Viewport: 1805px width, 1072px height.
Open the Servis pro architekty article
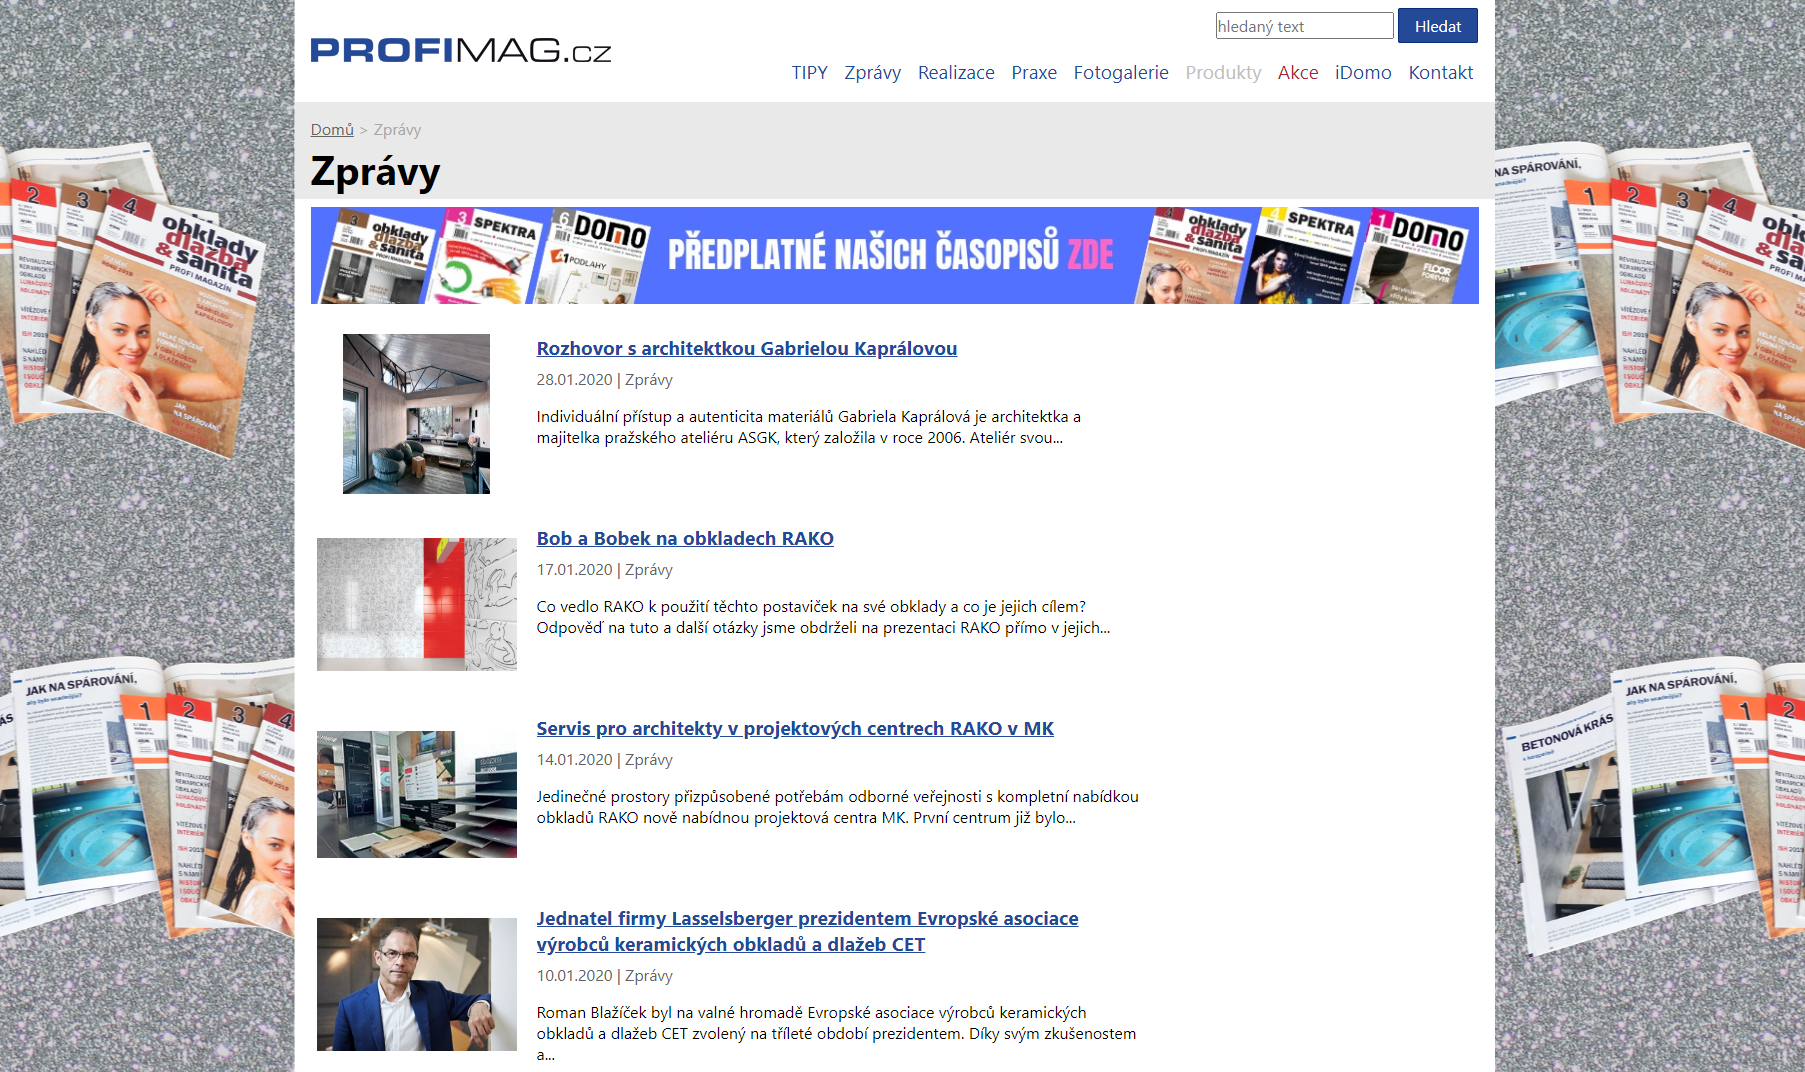point(794,729)
